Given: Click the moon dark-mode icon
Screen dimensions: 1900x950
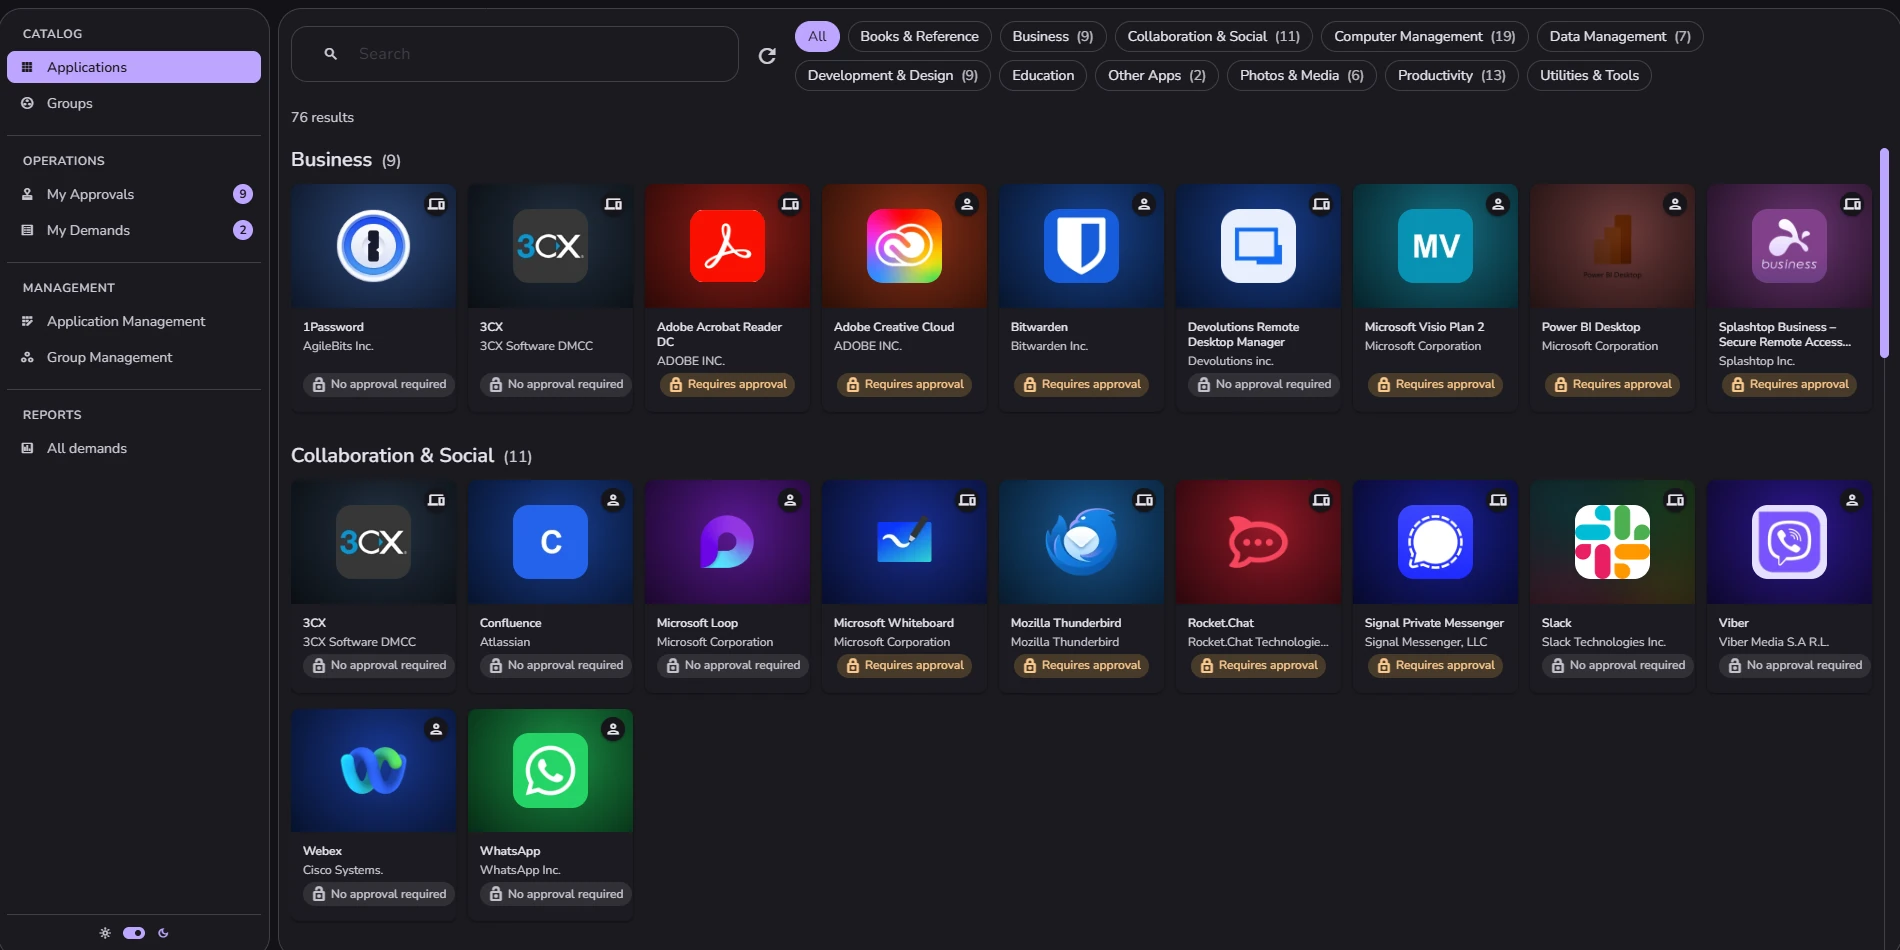Looking at the screenshot, I should click(163, 933).
